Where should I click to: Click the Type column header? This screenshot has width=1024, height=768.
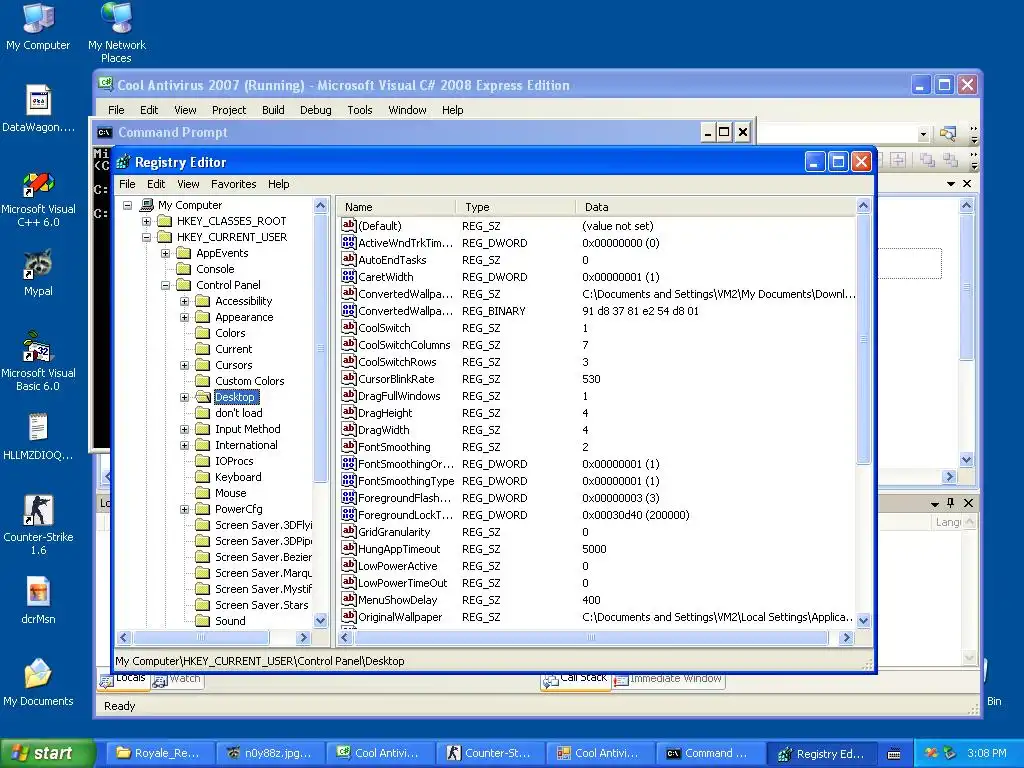click(516, 207)
